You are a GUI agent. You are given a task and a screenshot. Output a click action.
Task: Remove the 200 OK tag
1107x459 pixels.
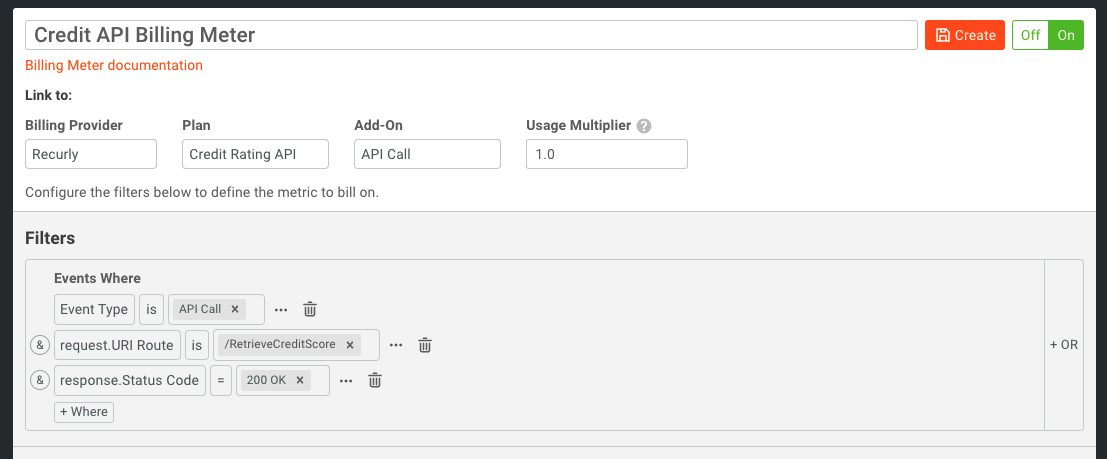pyautogui.click(x=299, y=381)
